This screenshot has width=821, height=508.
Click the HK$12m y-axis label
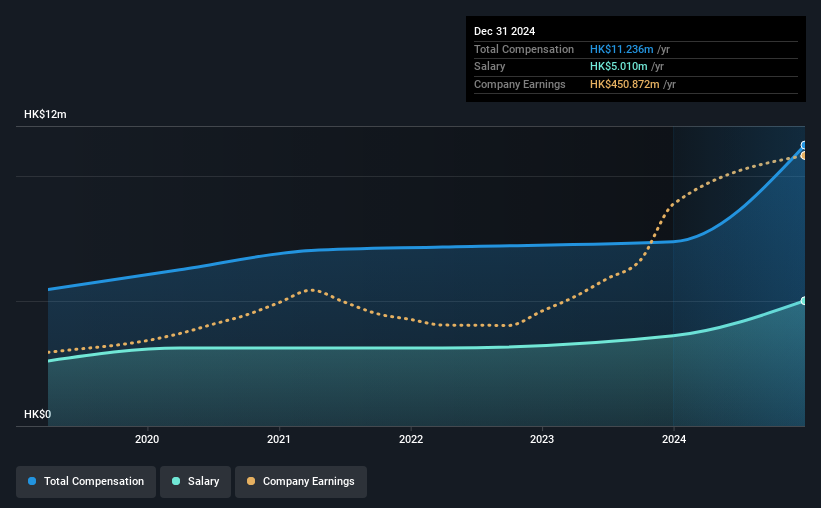pyautogui.click(x=45, y=114)
